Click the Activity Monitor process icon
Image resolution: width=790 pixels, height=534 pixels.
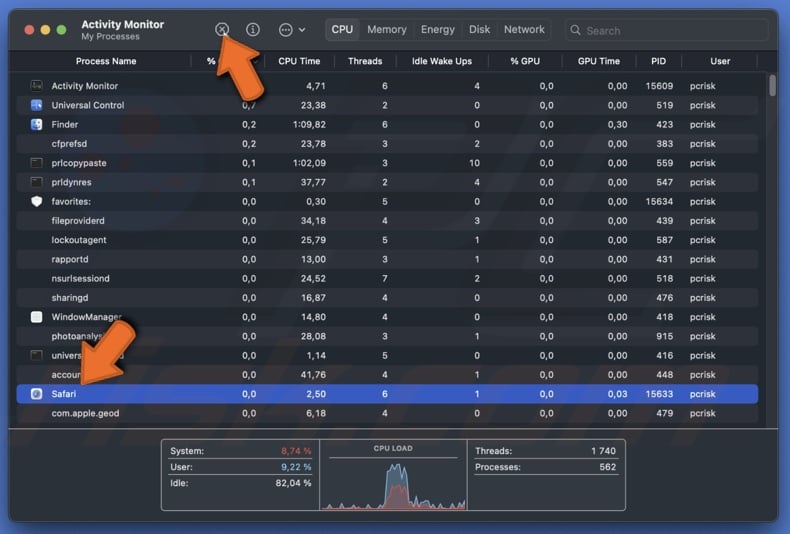(37, 86)
